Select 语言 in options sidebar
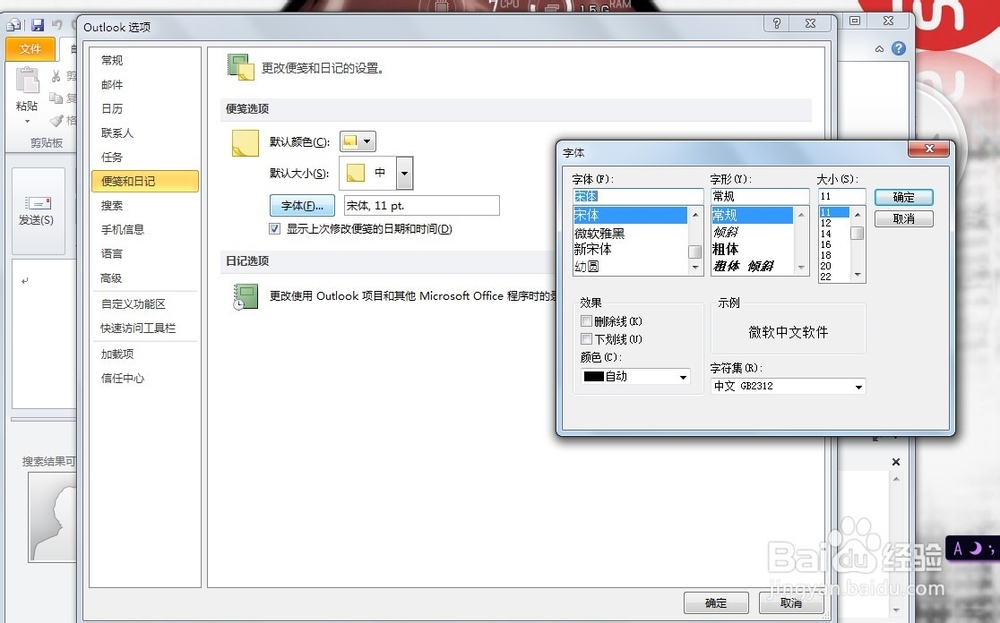Screen dimensions: 1000x623 [145, 253]
